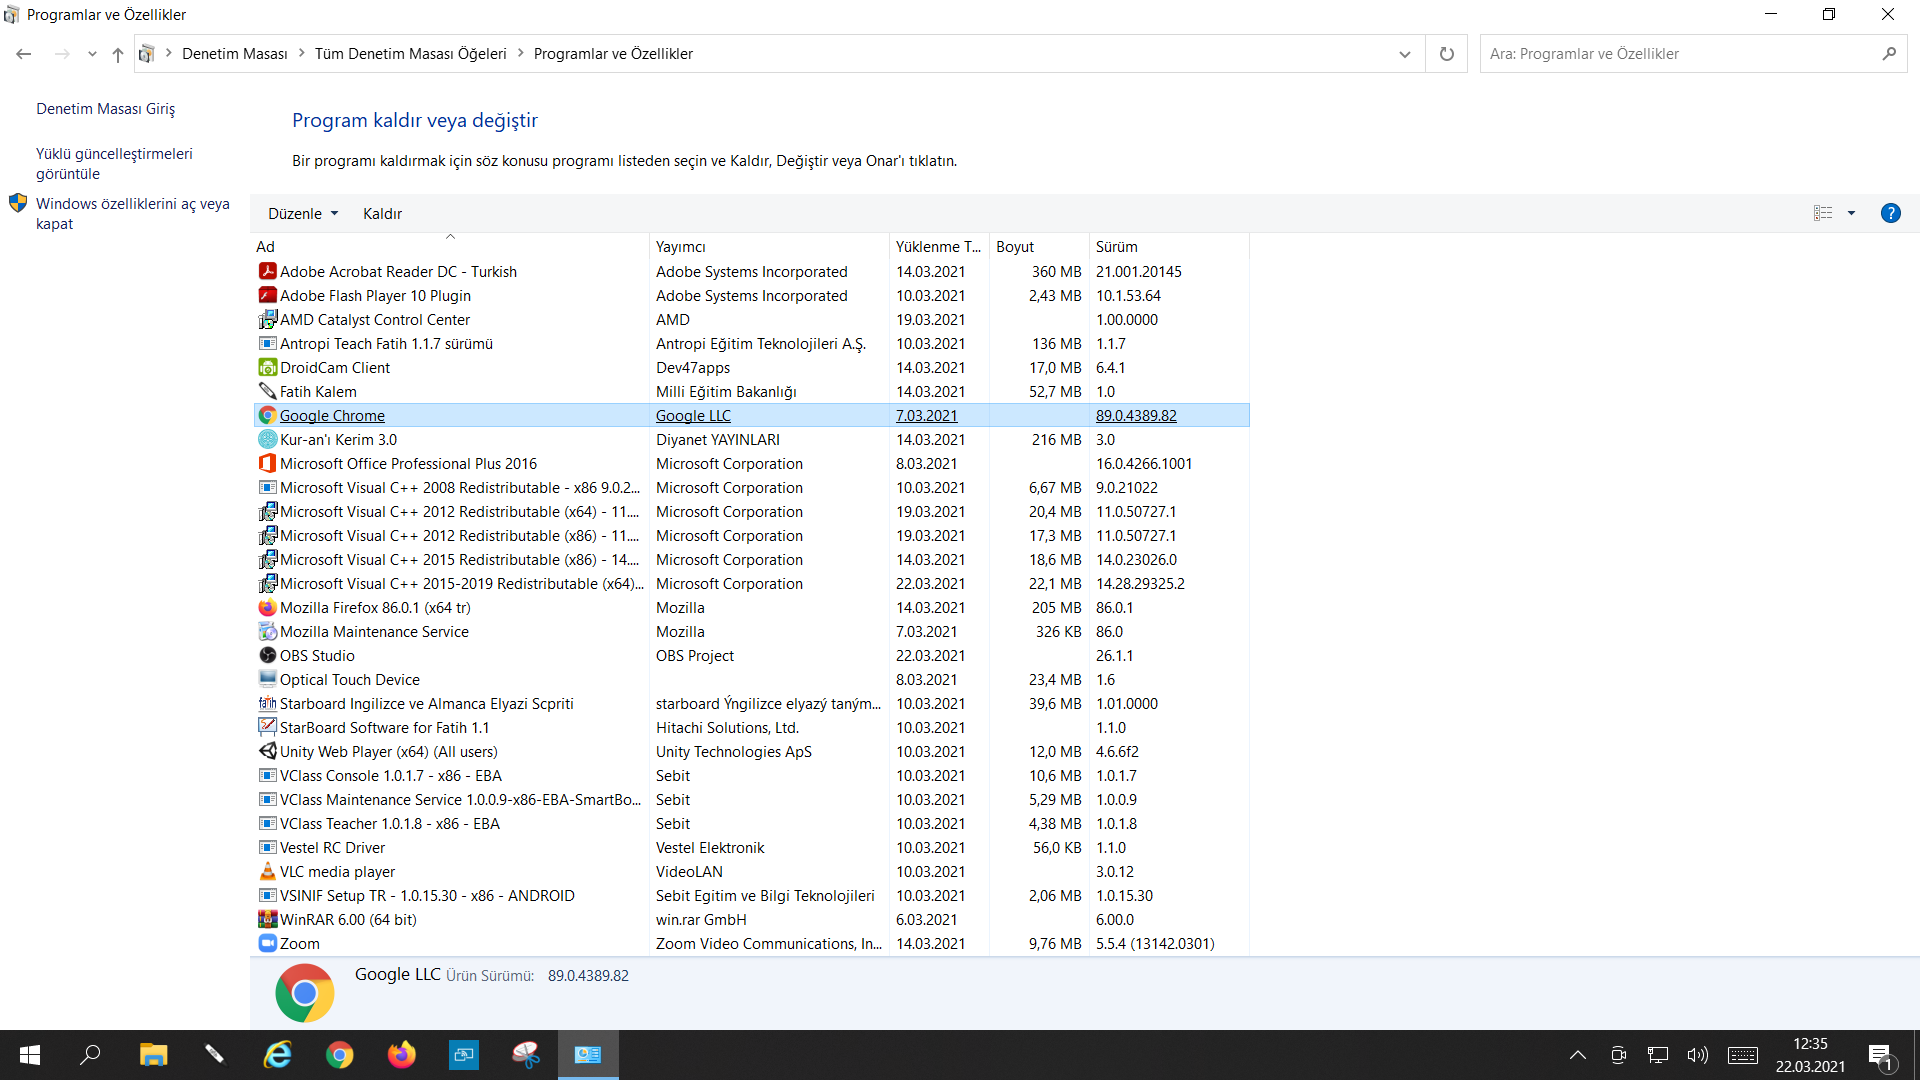This screenshot has width=1920, height=1080.
Task: Click the OBS Studio icon
Action: [267, 655]
